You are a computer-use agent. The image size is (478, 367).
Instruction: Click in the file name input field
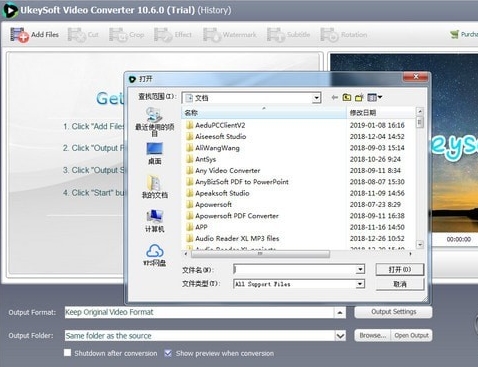(x=295, y=269)
